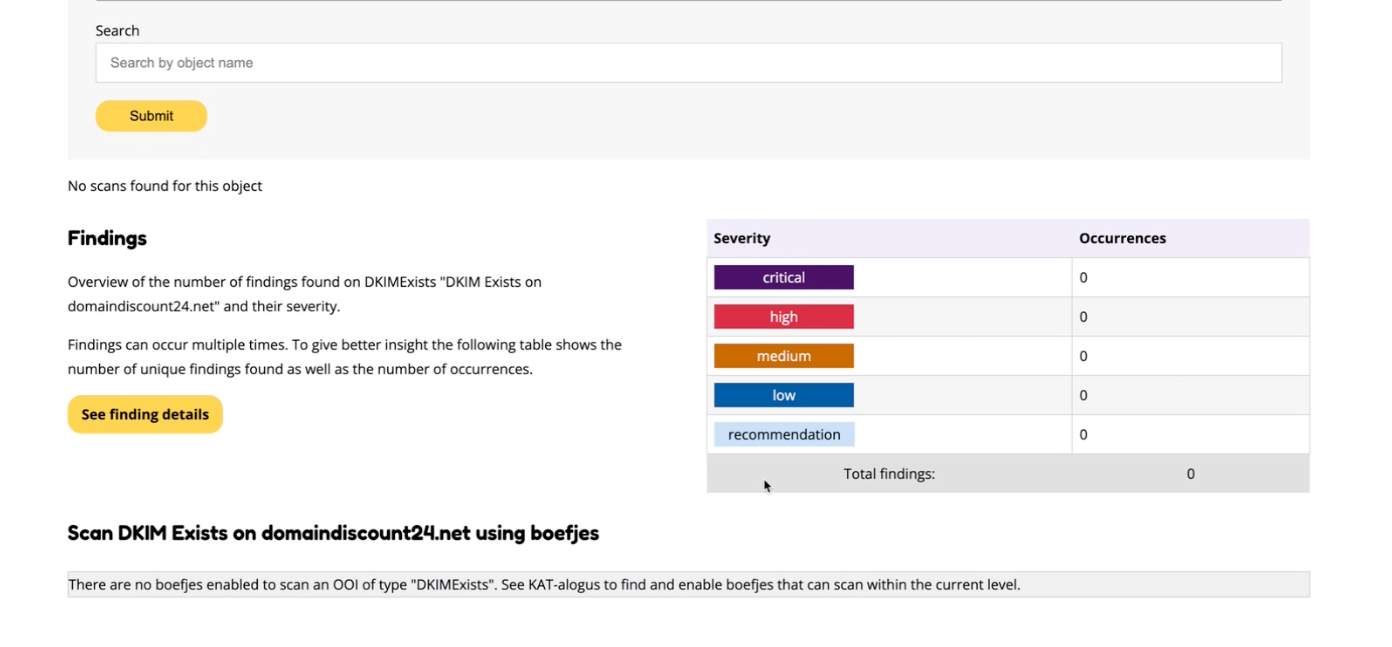
Task: Select the critical occurrences count cell
Action: pyautogui.click(x=1083, y=277)
